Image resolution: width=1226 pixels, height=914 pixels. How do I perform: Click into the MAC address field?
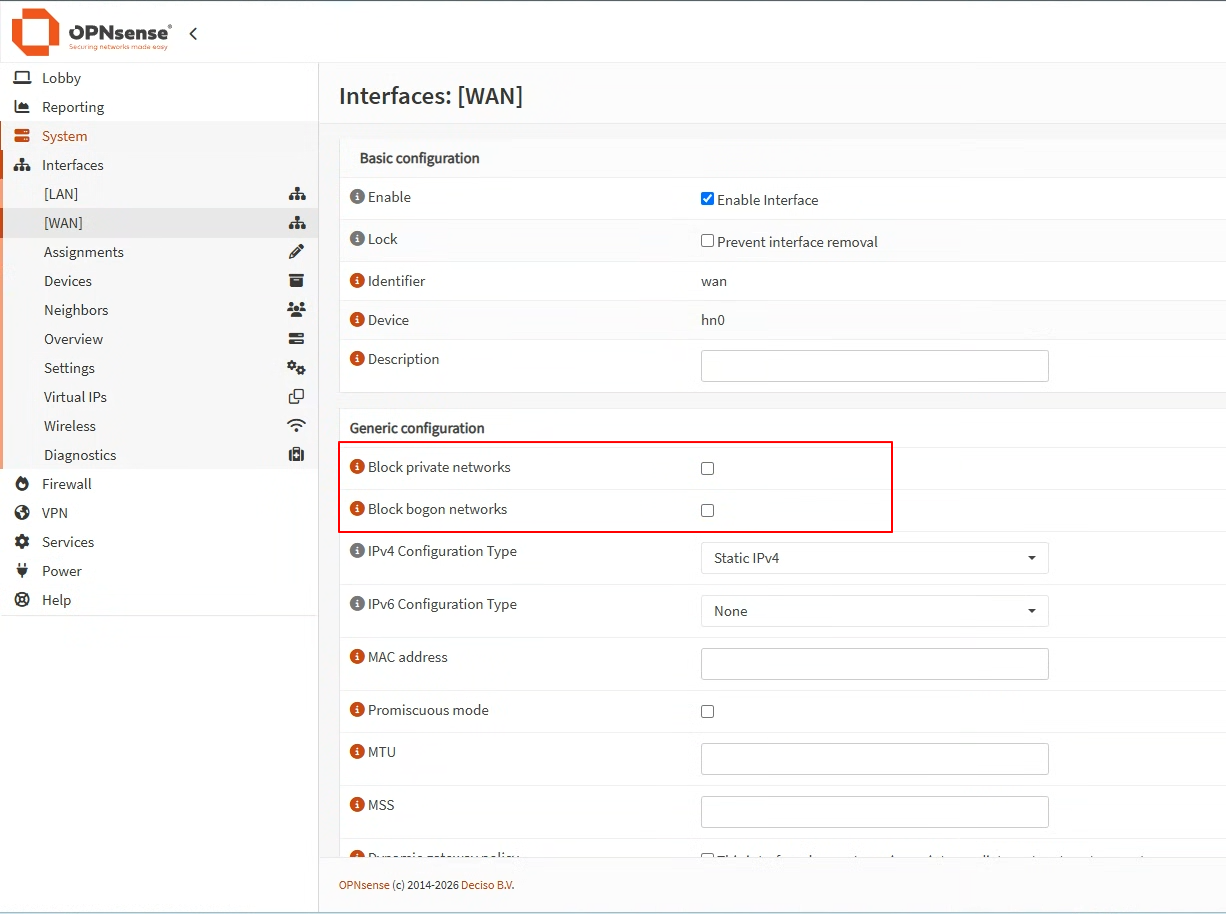coord(874,664)
